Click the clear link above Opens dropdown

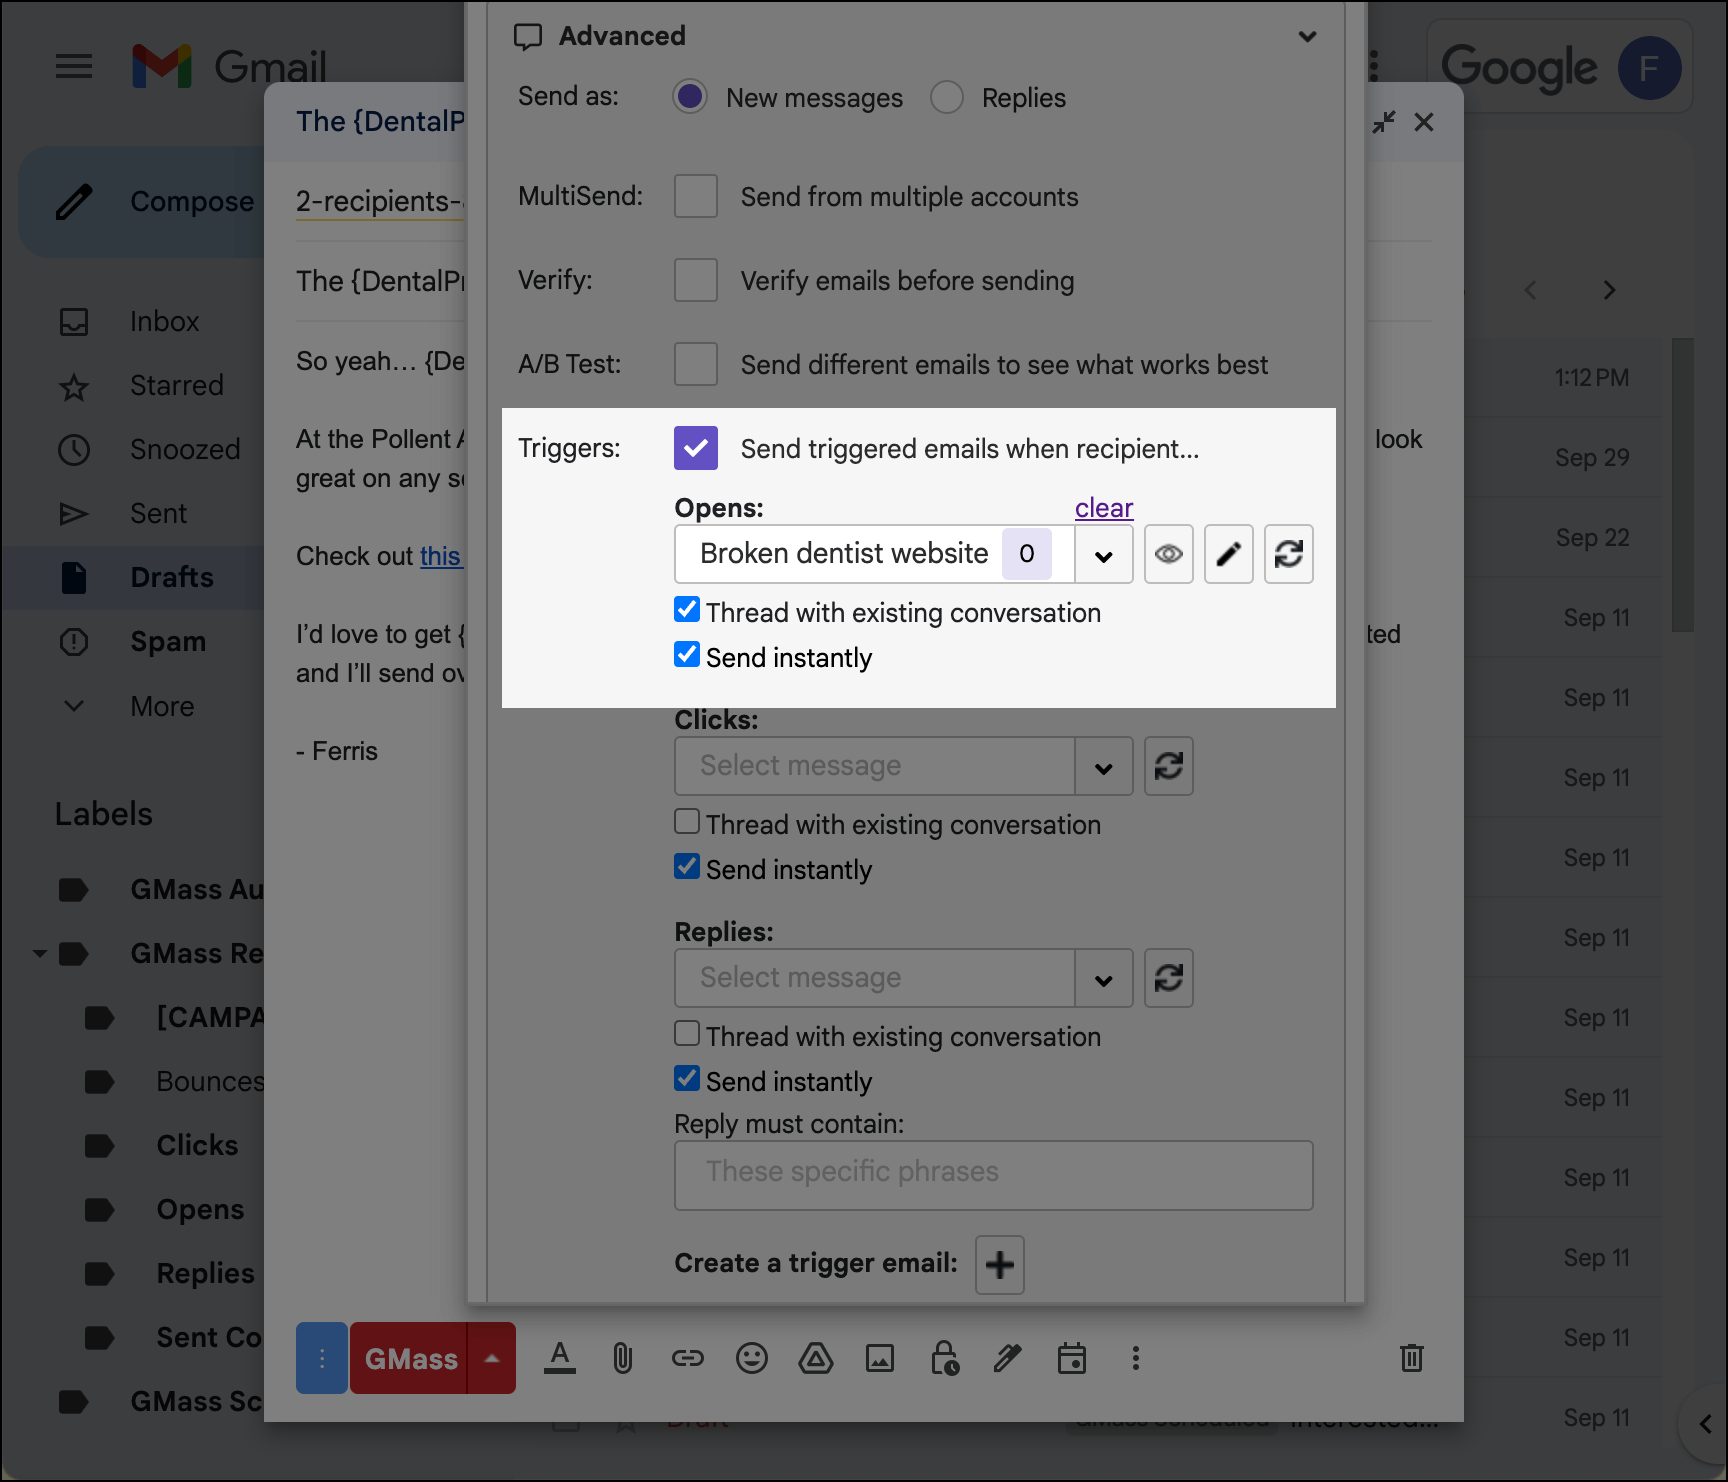tap(1104, 508)
